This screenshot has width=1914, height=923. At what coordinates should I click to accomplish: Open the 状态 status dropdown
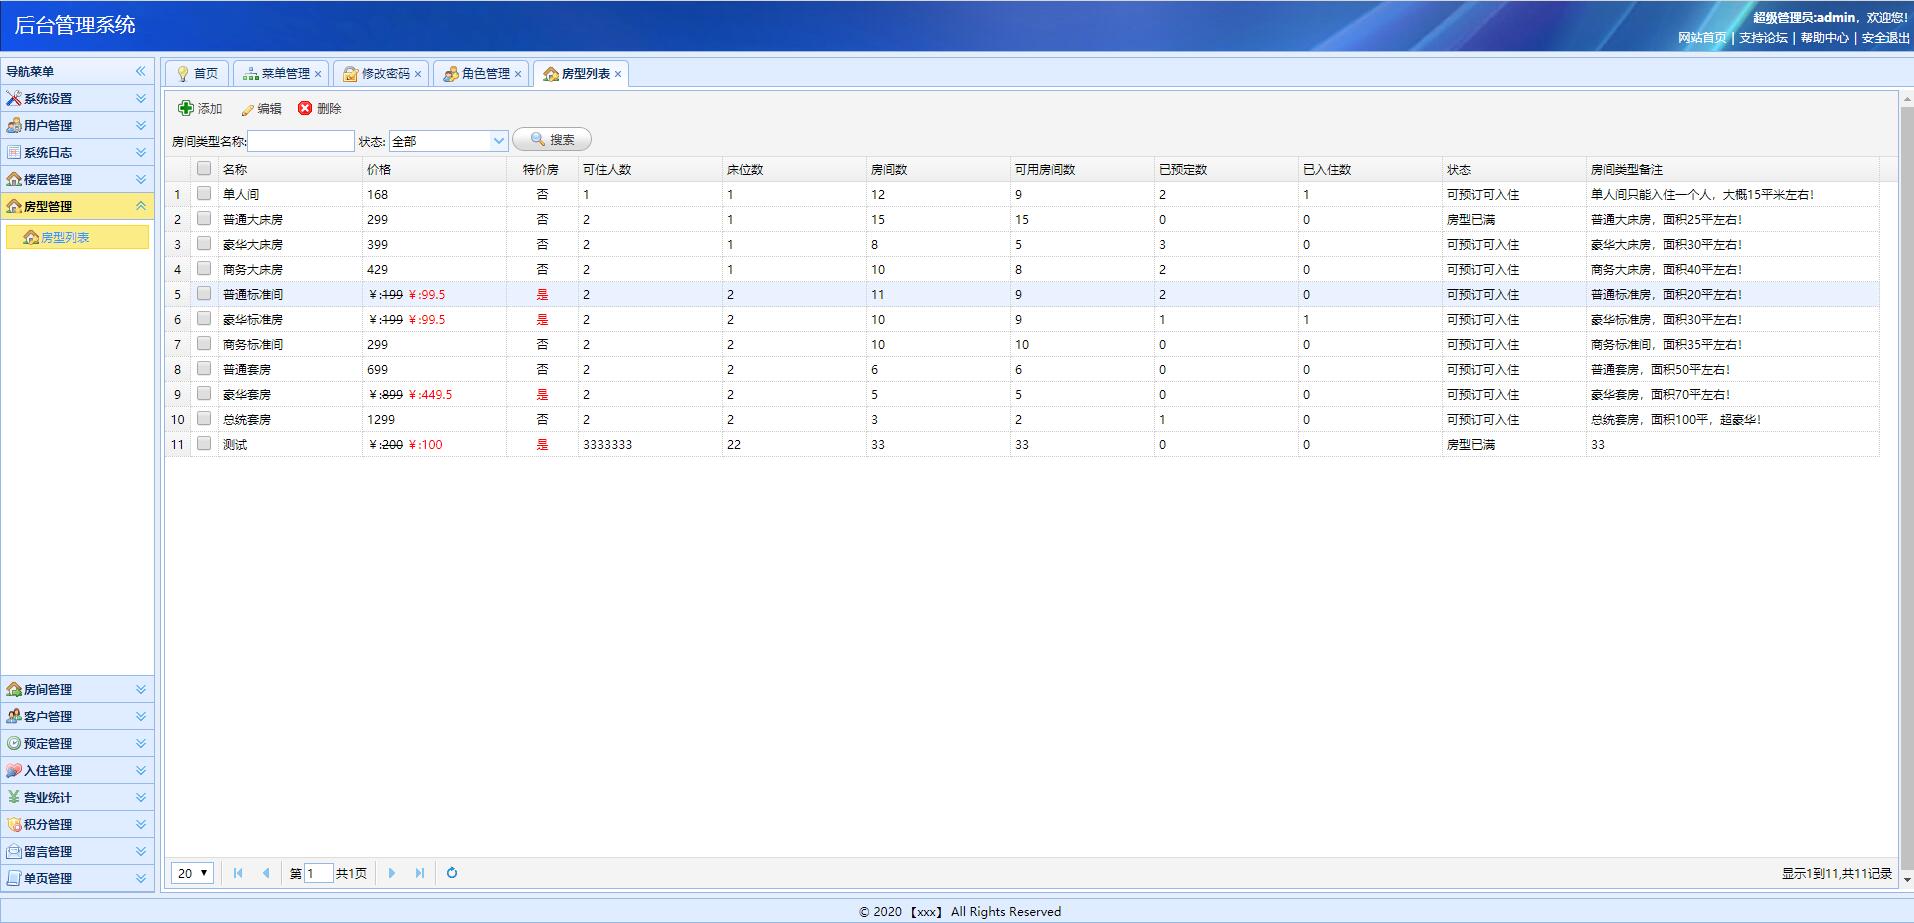coord(498,141)
